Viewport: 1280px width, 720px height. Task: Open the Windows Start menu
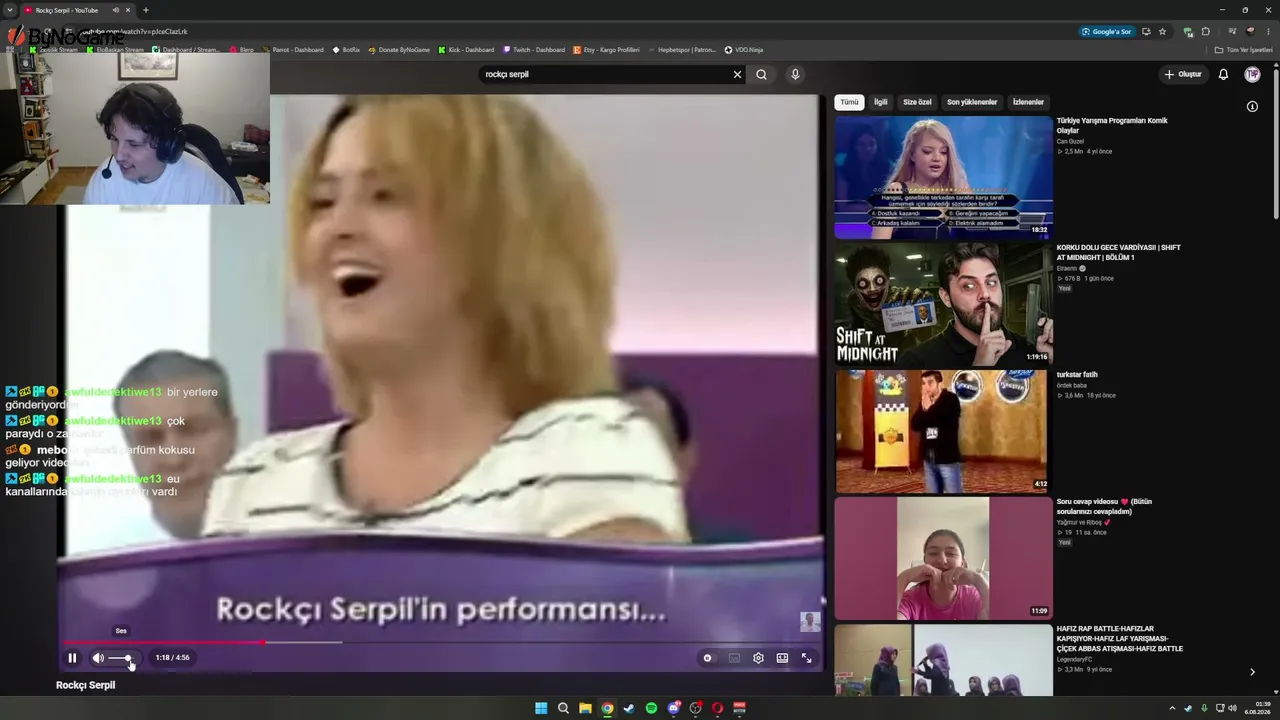tap(541, 708)
